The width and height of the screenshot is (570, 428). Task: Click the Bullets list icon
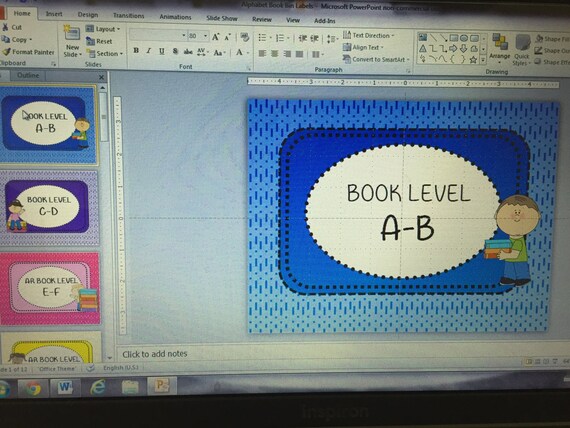tap(262, 37)
